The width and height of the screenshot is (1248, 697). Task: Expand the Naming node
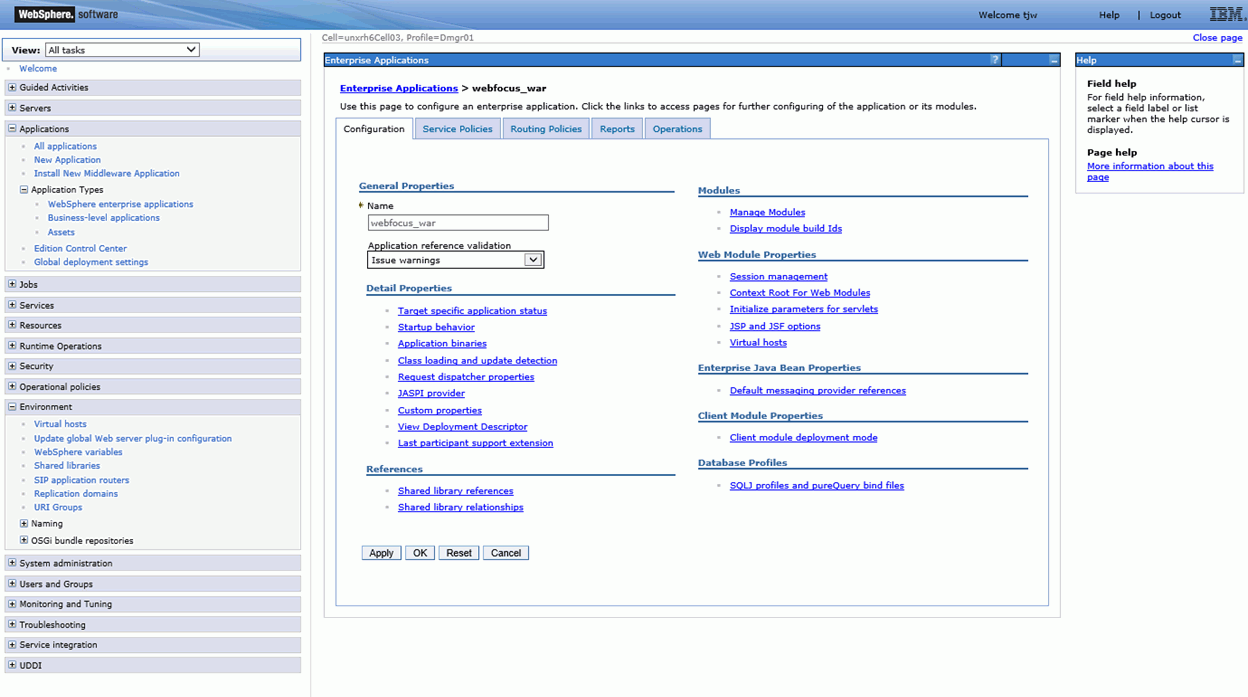coord(24,523)
